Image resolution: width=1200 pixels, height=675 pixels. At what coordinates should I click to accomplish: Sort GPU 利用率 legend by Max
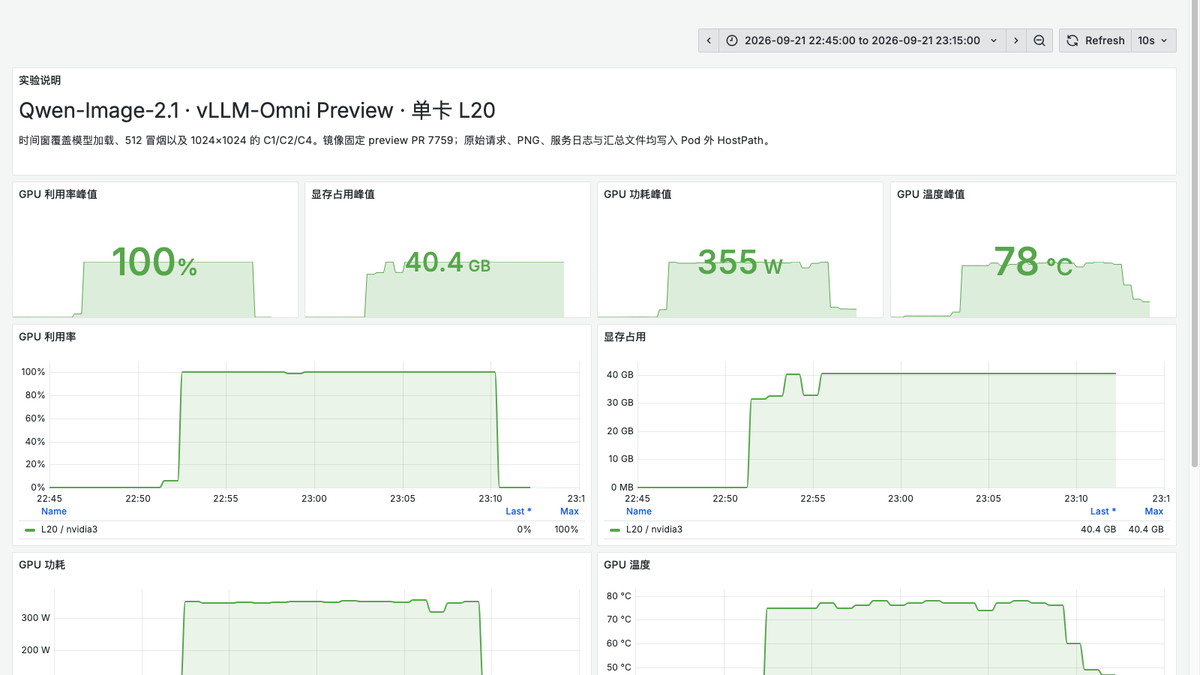pos(569,511)
